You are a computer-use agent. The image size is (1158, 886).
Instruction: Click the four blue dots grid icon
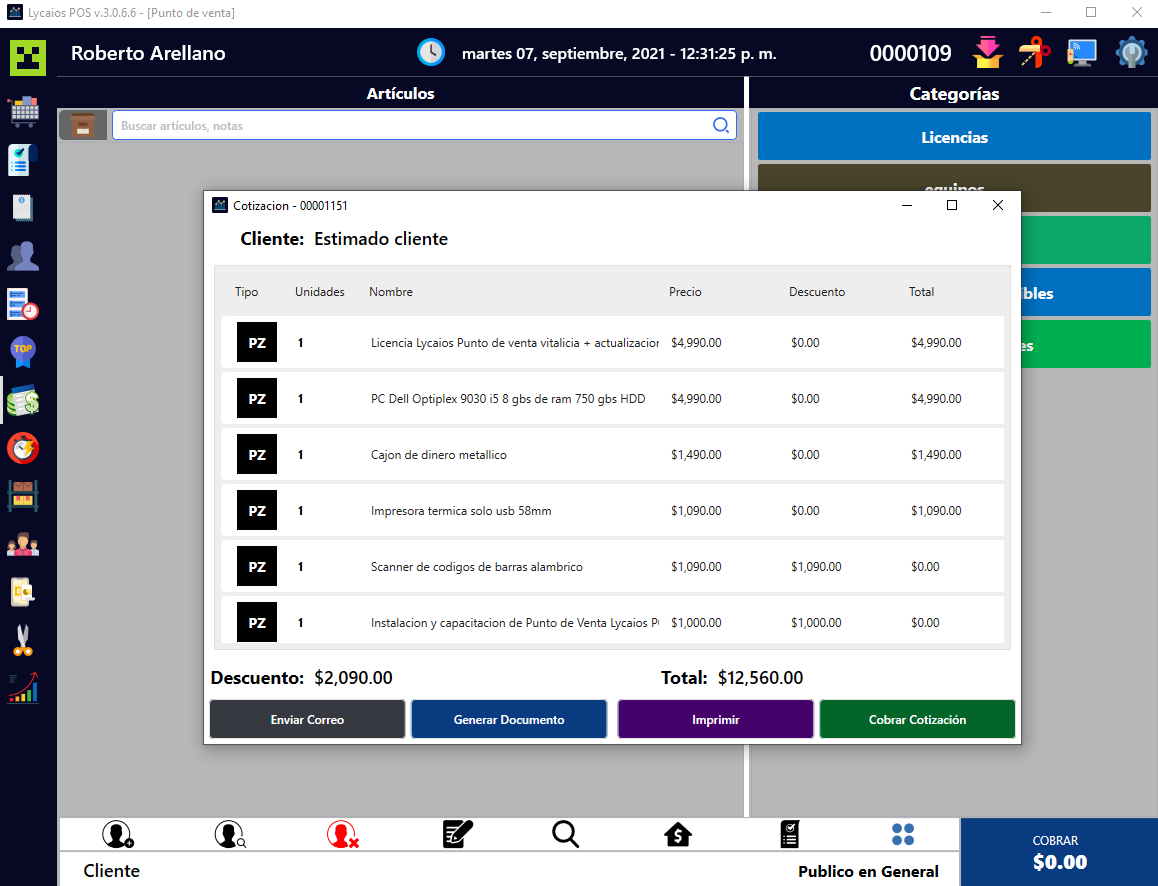click(903, 835)
